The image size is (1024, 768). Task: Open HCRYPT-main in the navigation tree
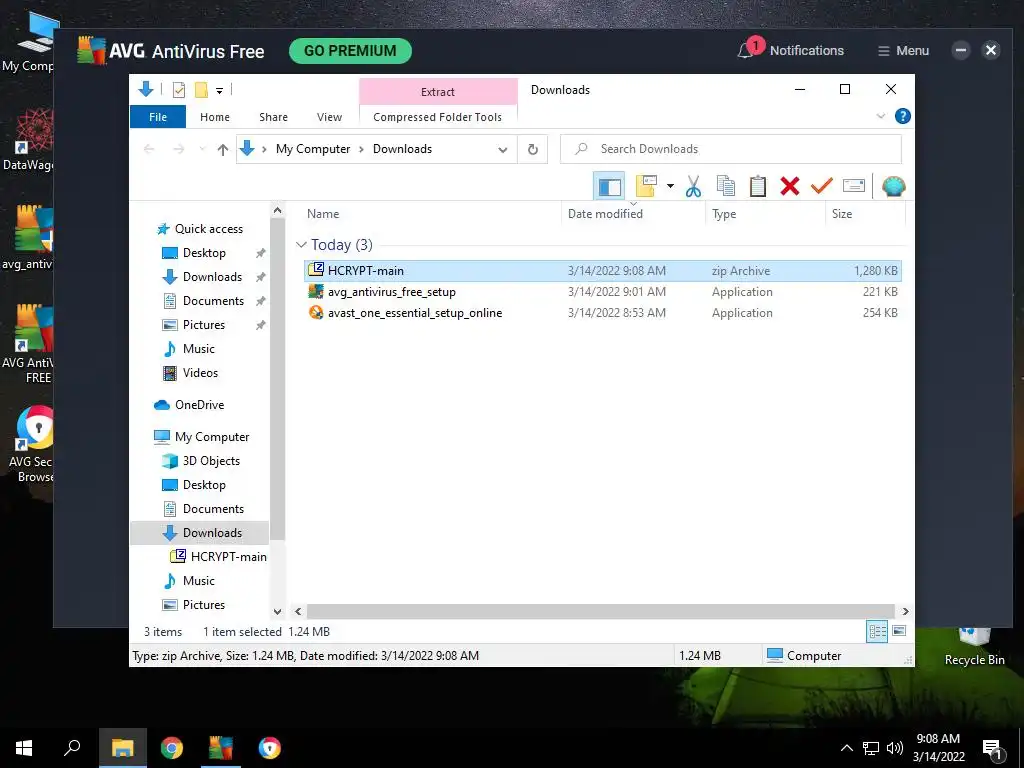(x=229, y=557)
